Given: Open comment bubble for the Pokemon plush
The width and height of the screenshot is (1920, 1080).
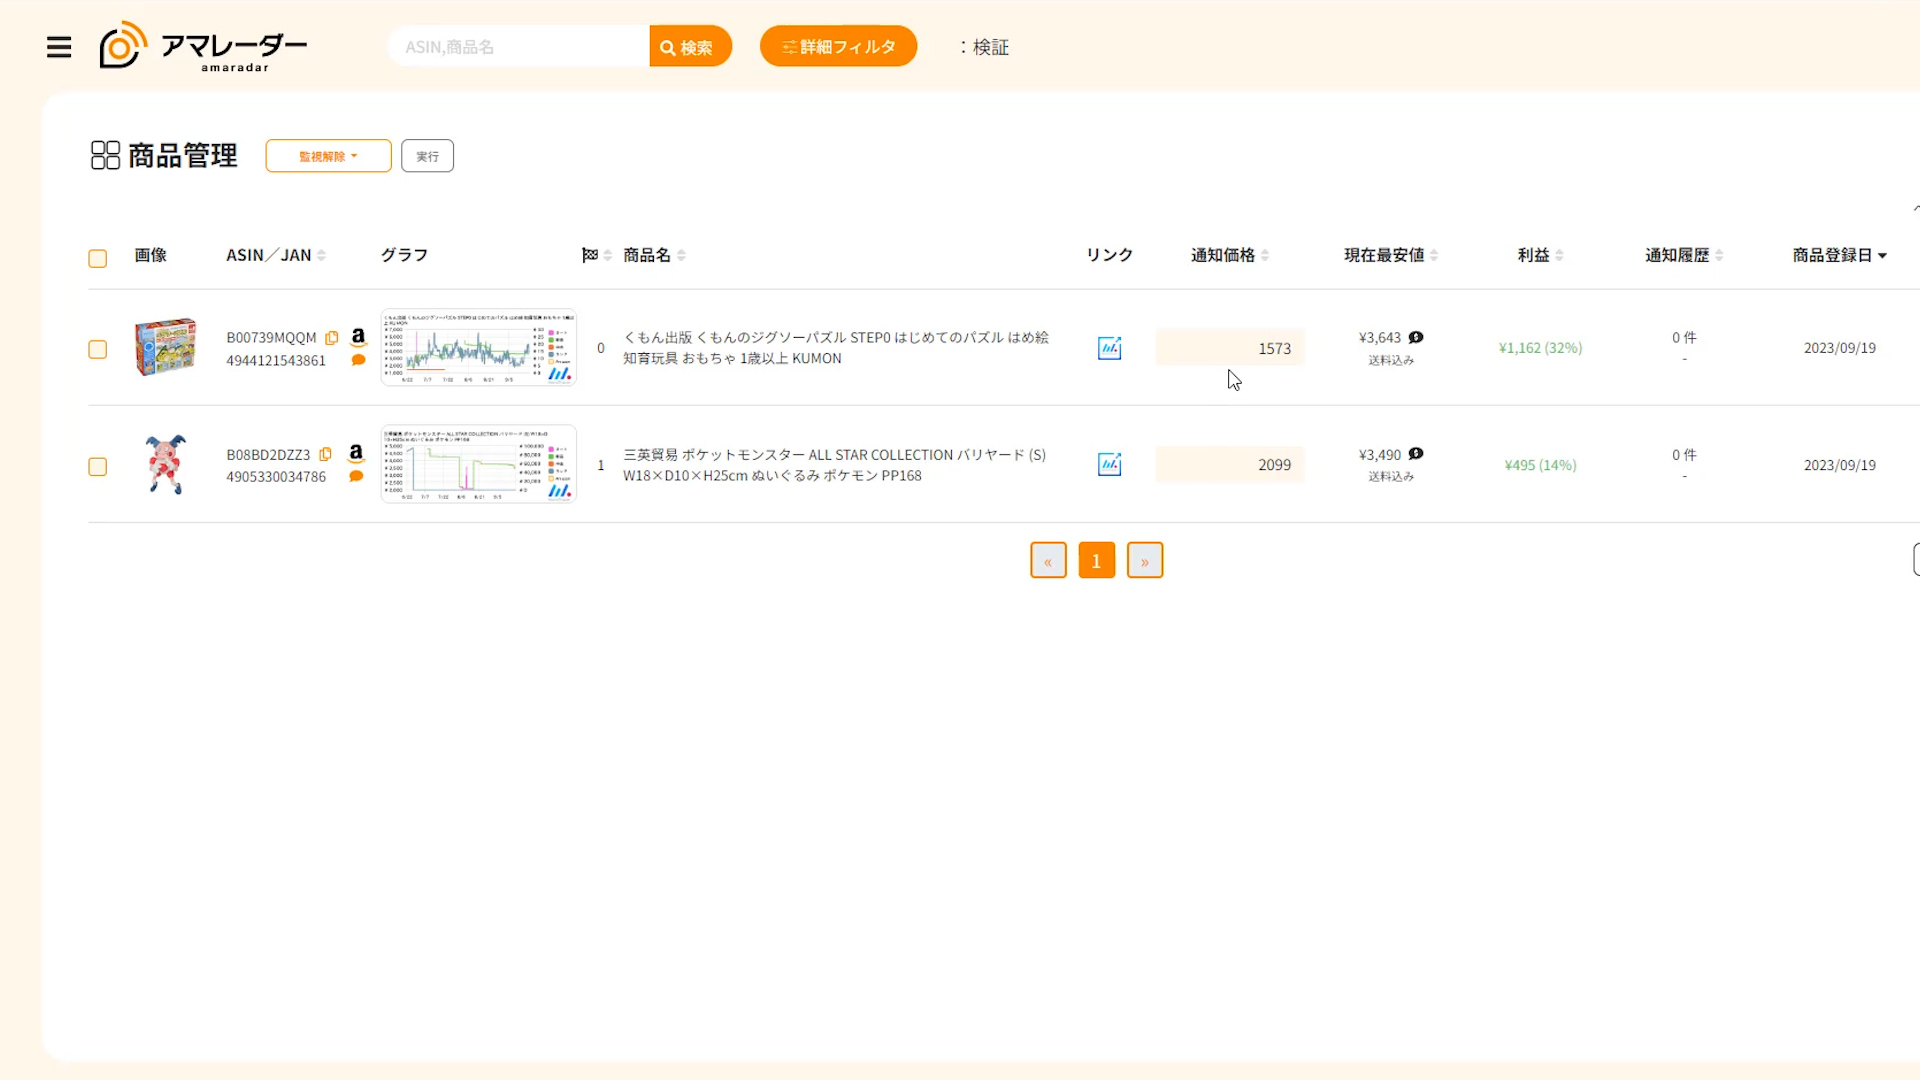Looking at the screenshot, I should tap(356, 477).
